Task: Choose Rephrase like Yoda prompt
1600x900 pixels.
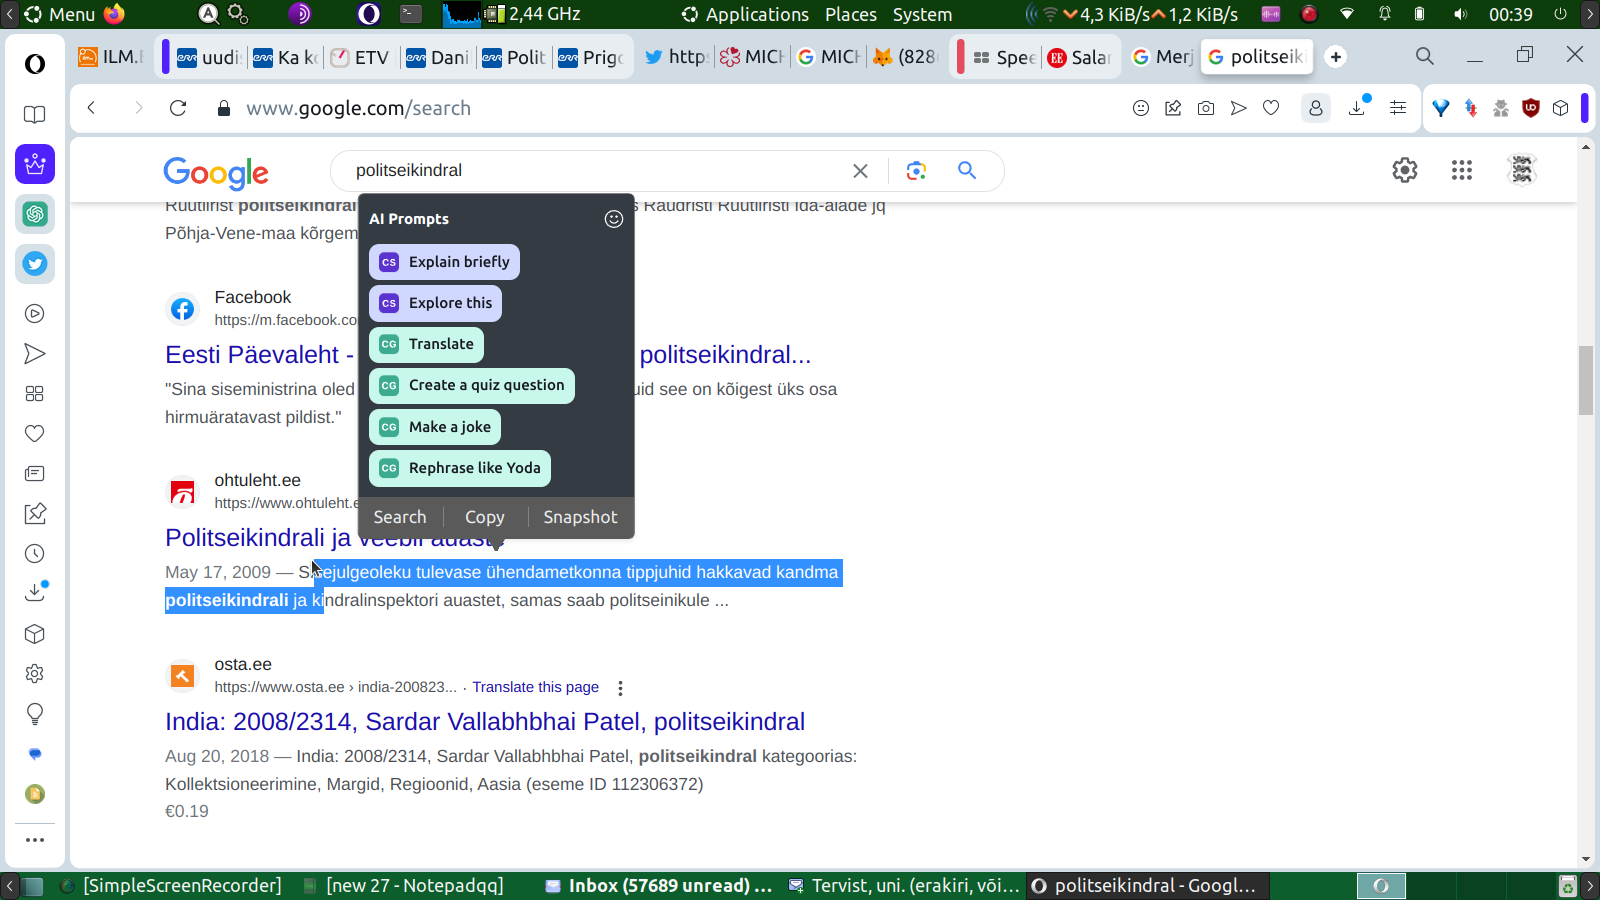Action: (x=460, y=468)
